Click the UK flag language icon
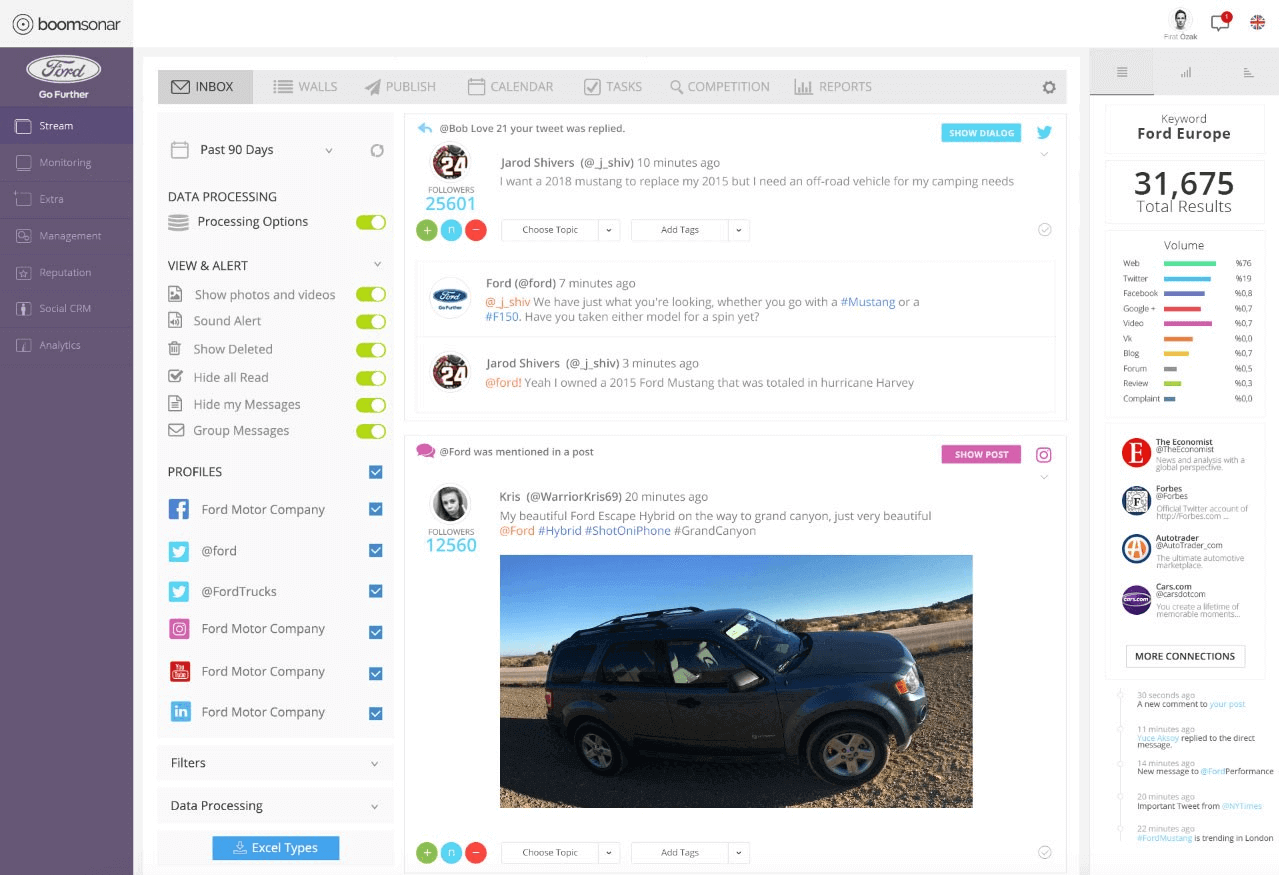The height and width of the screenshot is (875, 1279). click(x=1257, y=22)
